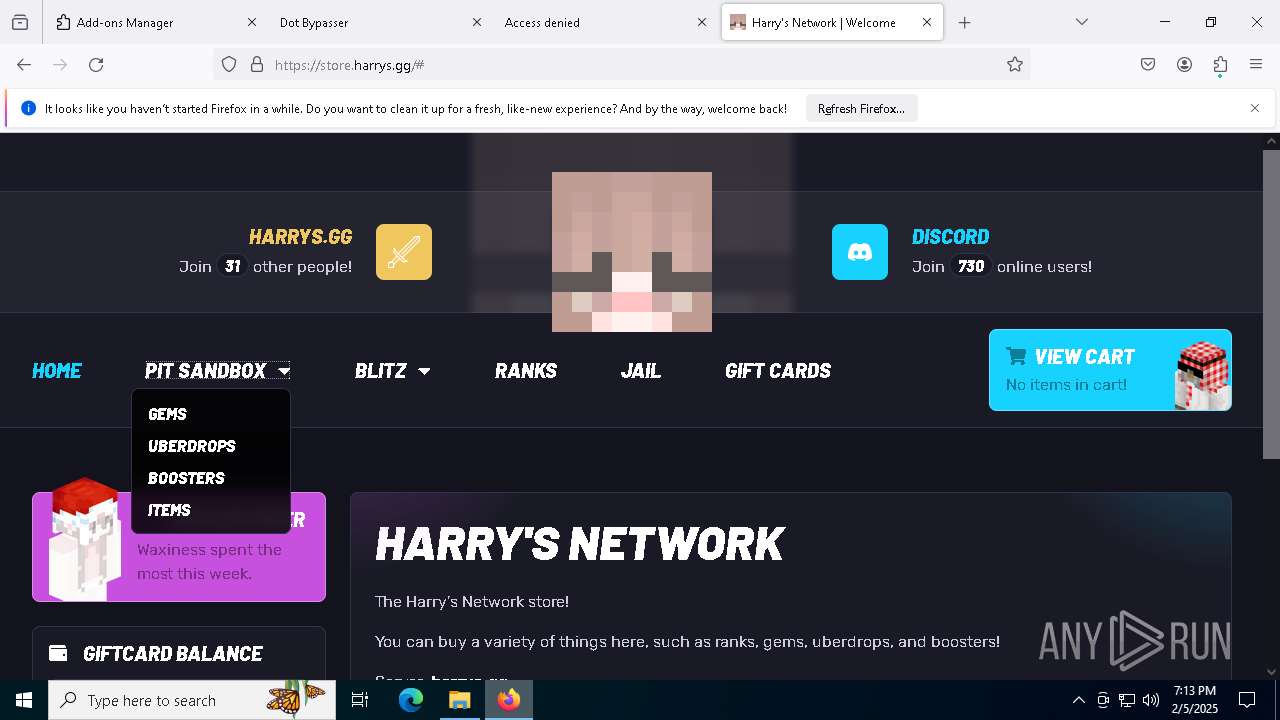Close the Dot Bypasser tab
Image resolution: width=1280 pixels, height=720 pixels.
[x=477, y=22]
